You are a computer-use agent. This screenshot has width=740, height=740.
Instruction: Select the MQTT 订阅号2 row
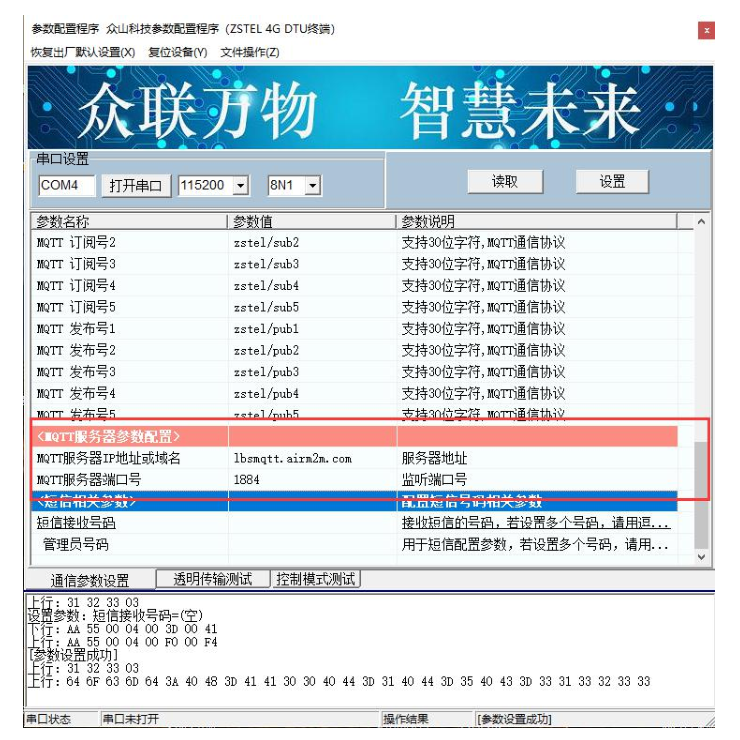355,243
